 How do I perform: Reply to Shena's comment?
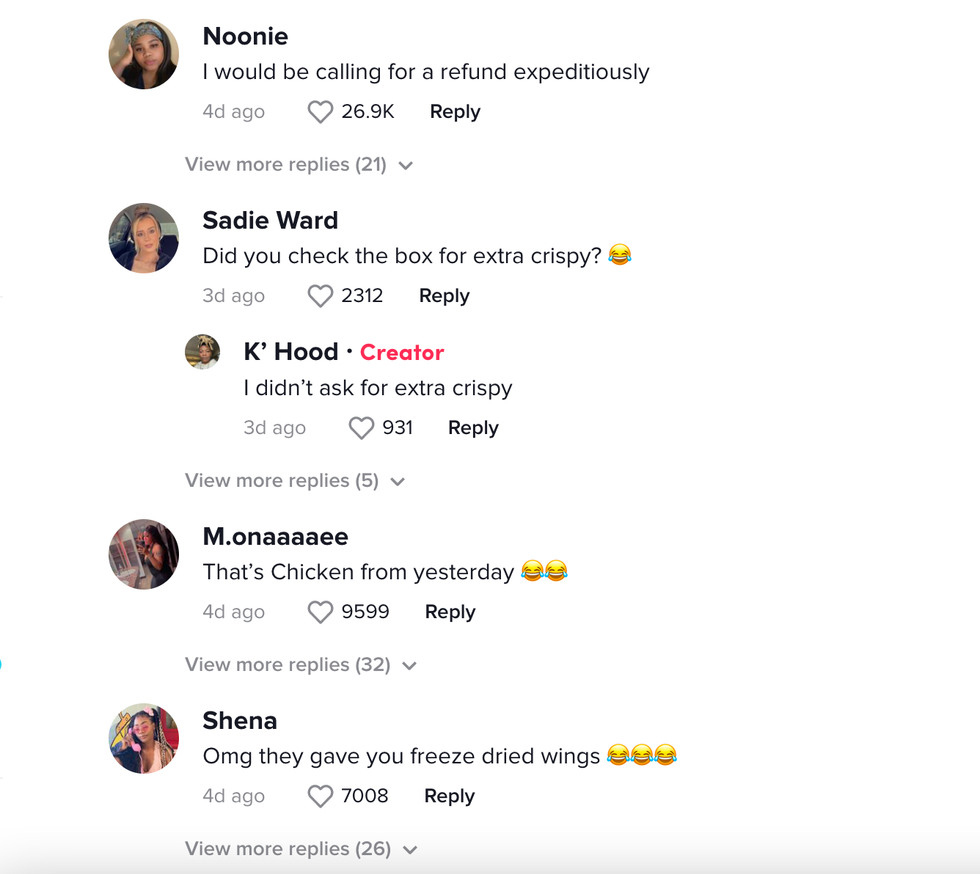[x=449, y=795]
